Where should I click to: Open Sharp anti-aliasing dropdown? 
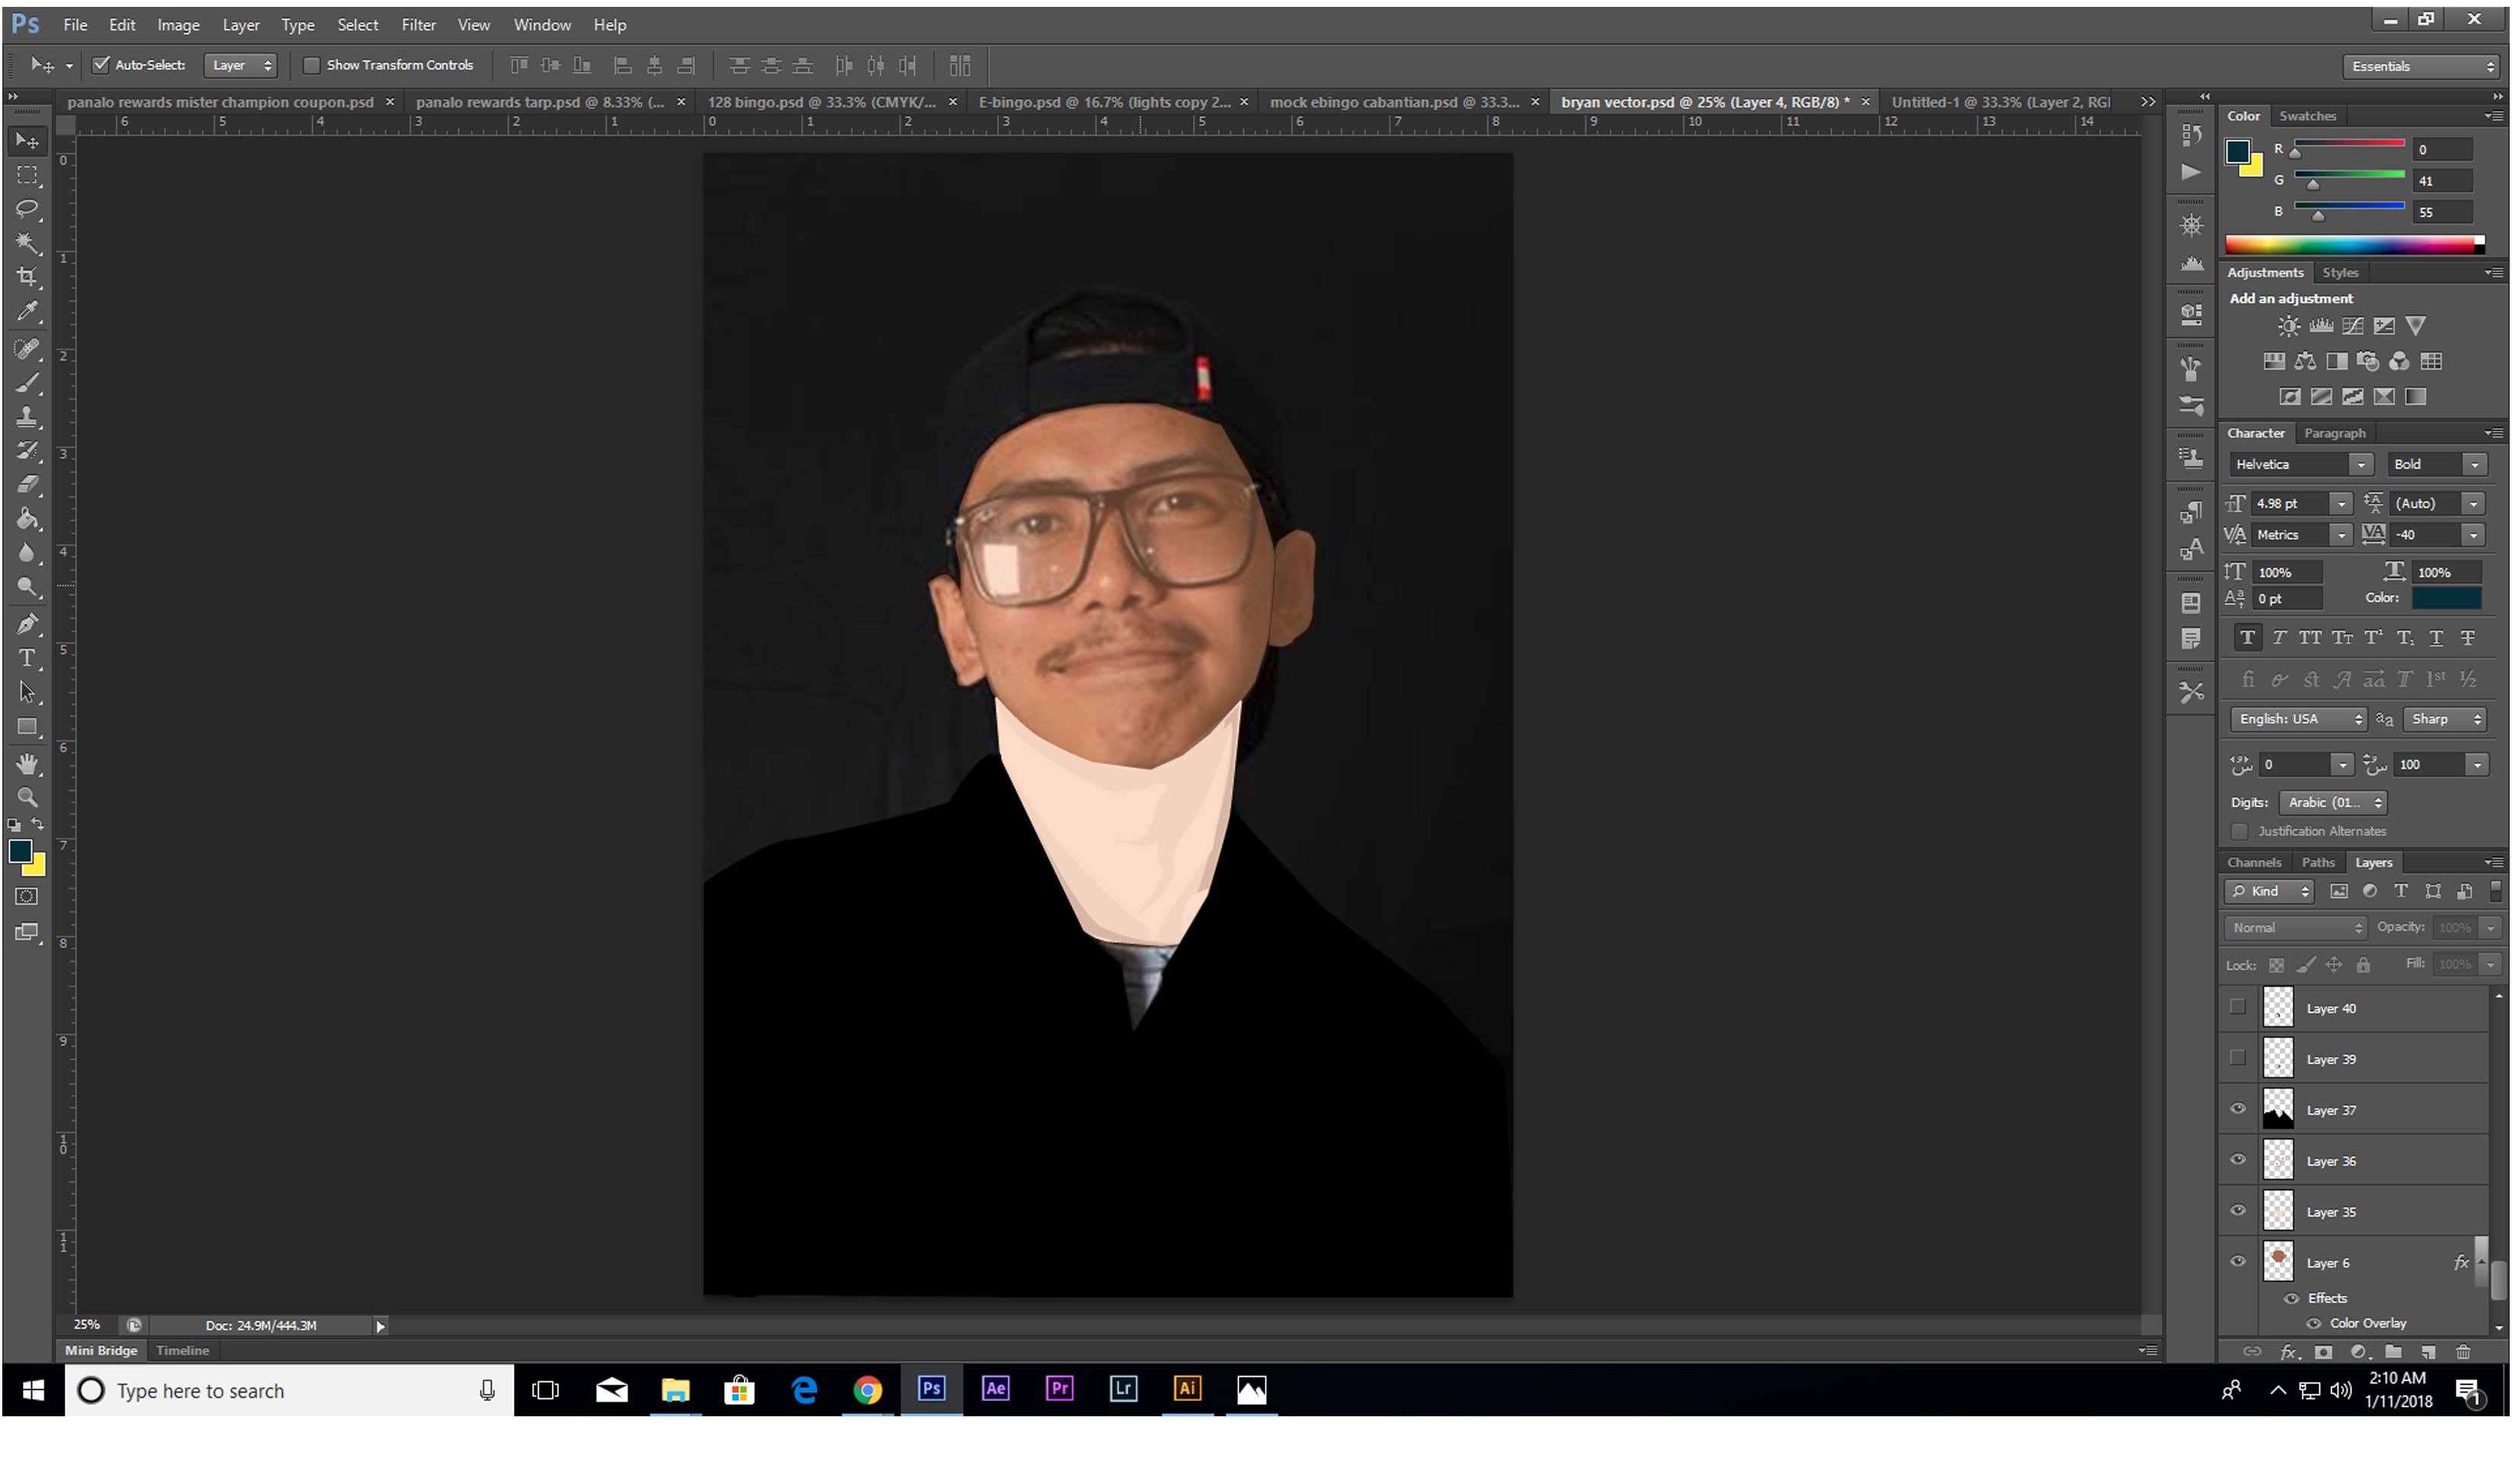(2444, 719)
